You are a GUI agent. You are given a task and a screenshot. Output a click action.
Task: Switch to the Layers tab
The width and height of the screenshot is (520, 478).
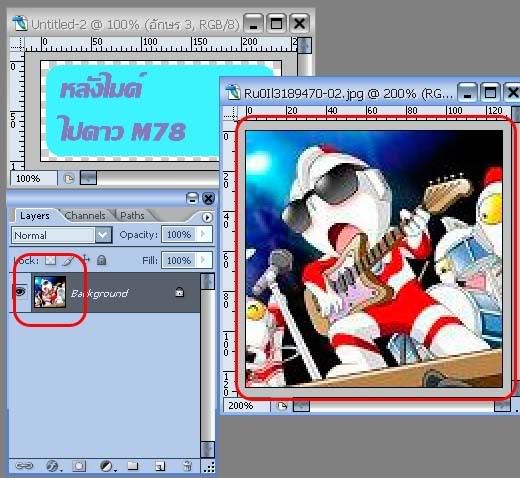click(x=35, y=216)
